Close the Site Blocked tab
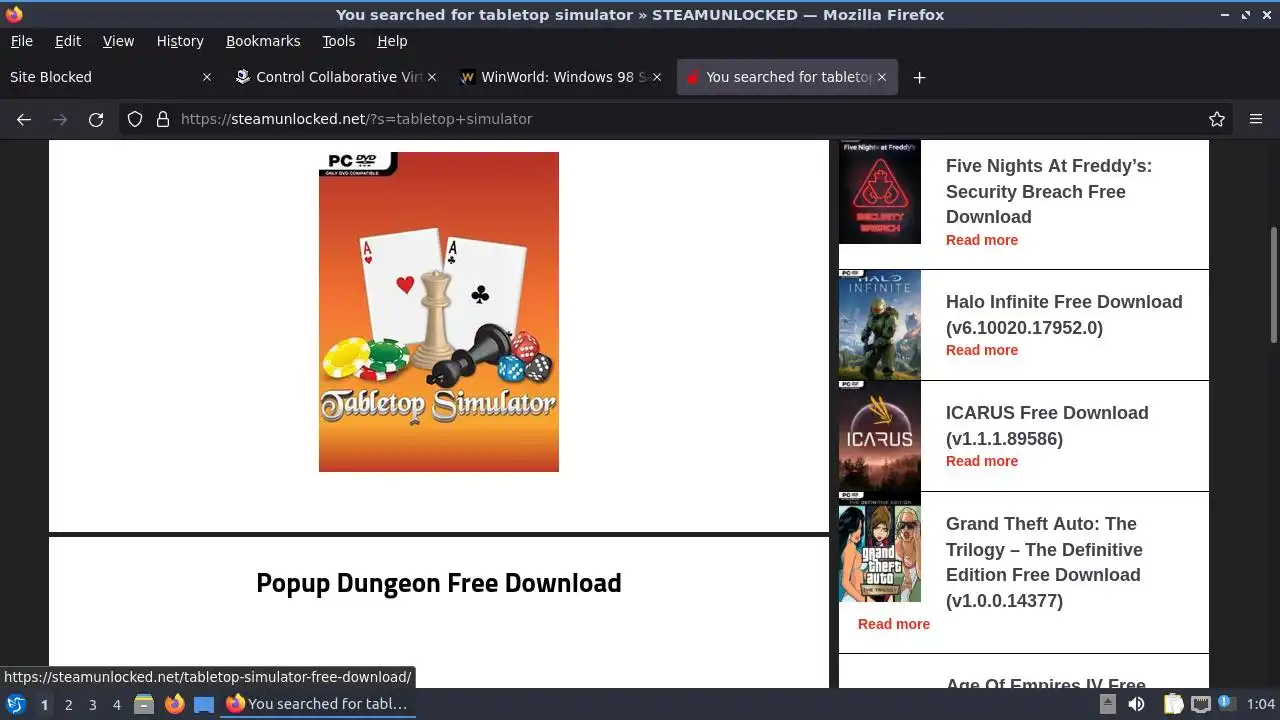This screenshot has width=1280, height=720. point(207,77)
